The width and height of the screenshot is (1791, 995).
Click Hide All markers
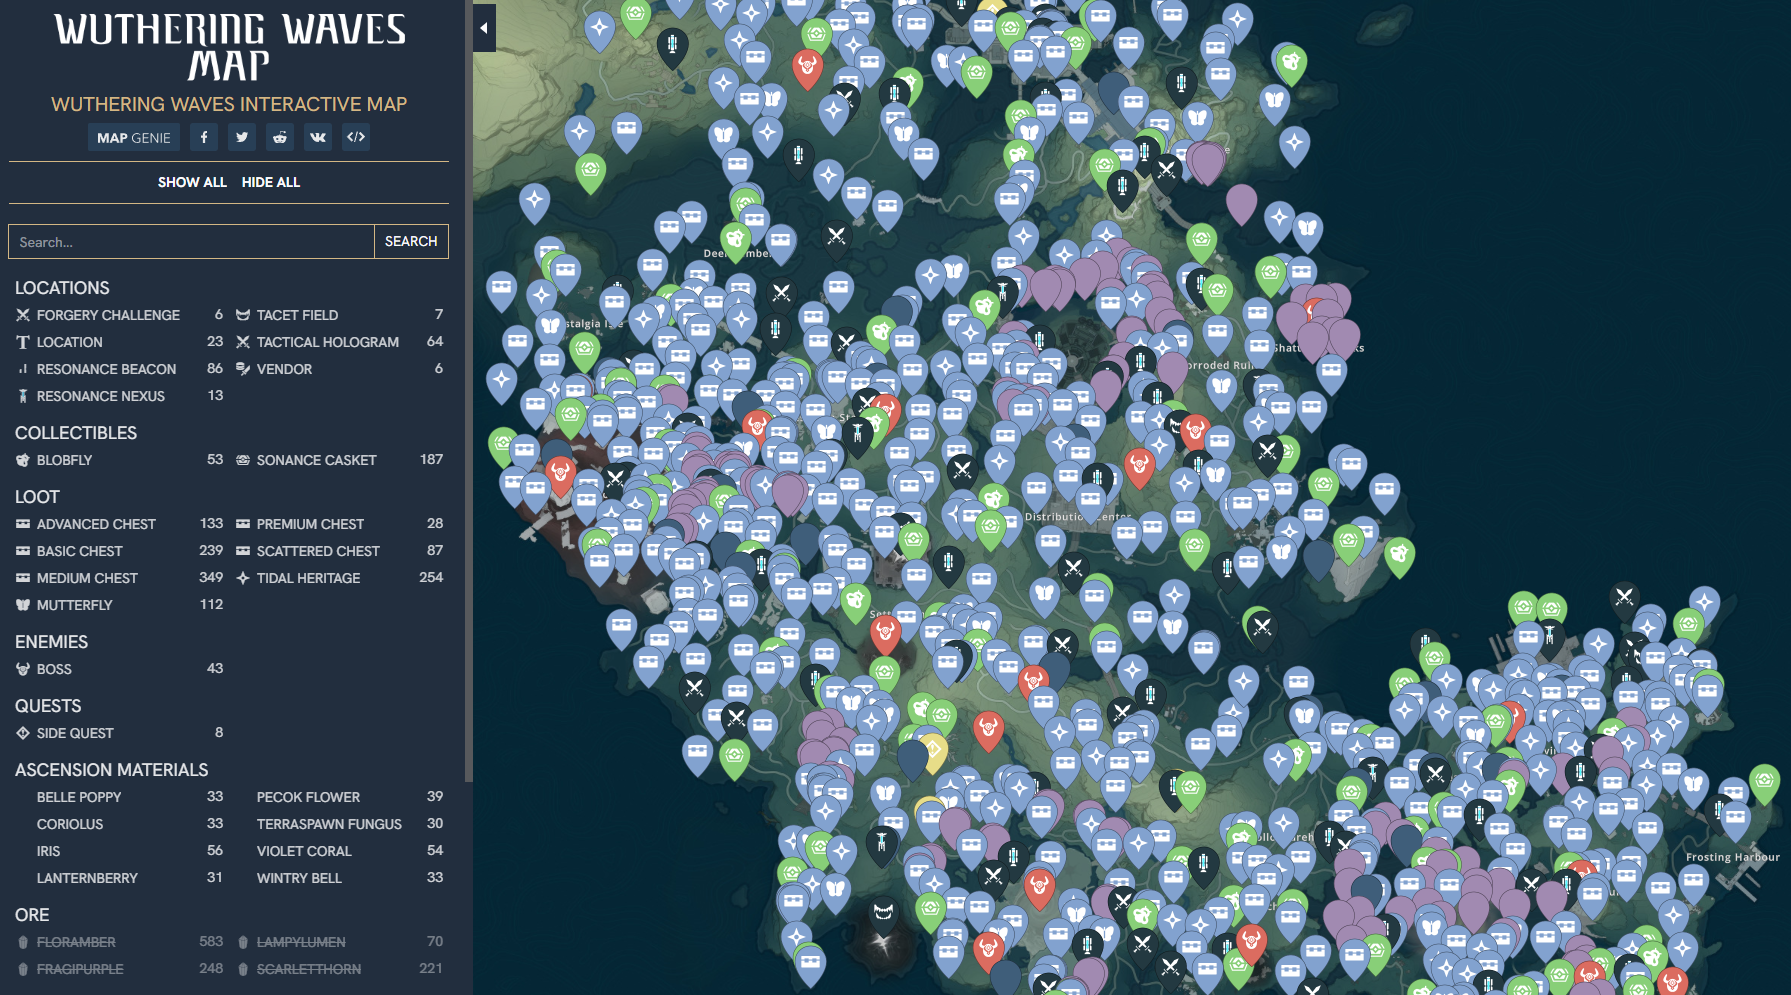(271, 182)
